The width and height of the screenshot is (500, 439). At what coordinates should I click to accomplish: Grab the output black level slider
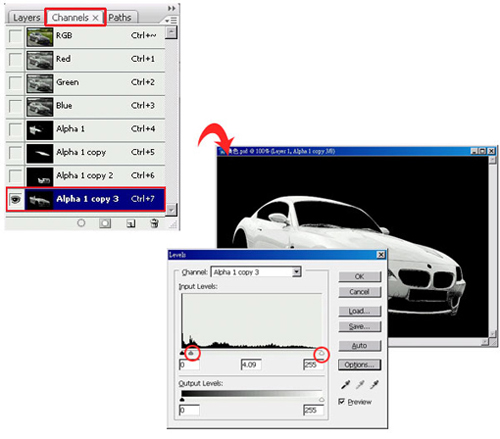pos(182,399)
